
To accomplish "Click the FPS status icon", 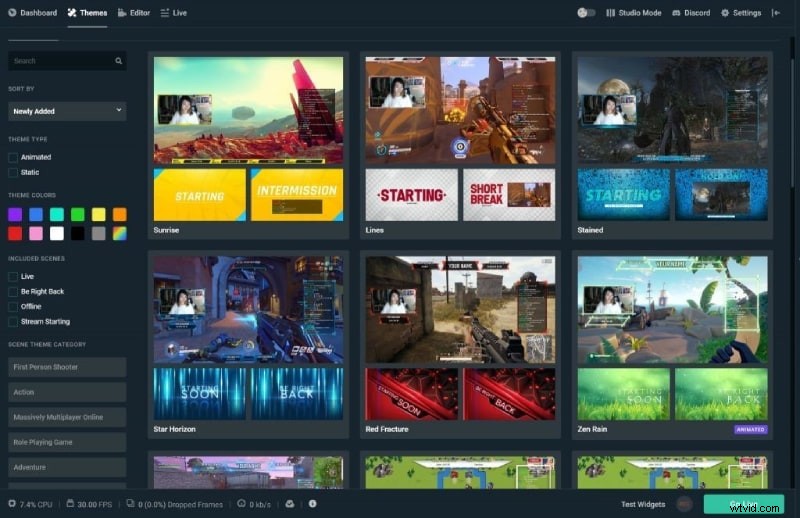I will click(70, 504).
